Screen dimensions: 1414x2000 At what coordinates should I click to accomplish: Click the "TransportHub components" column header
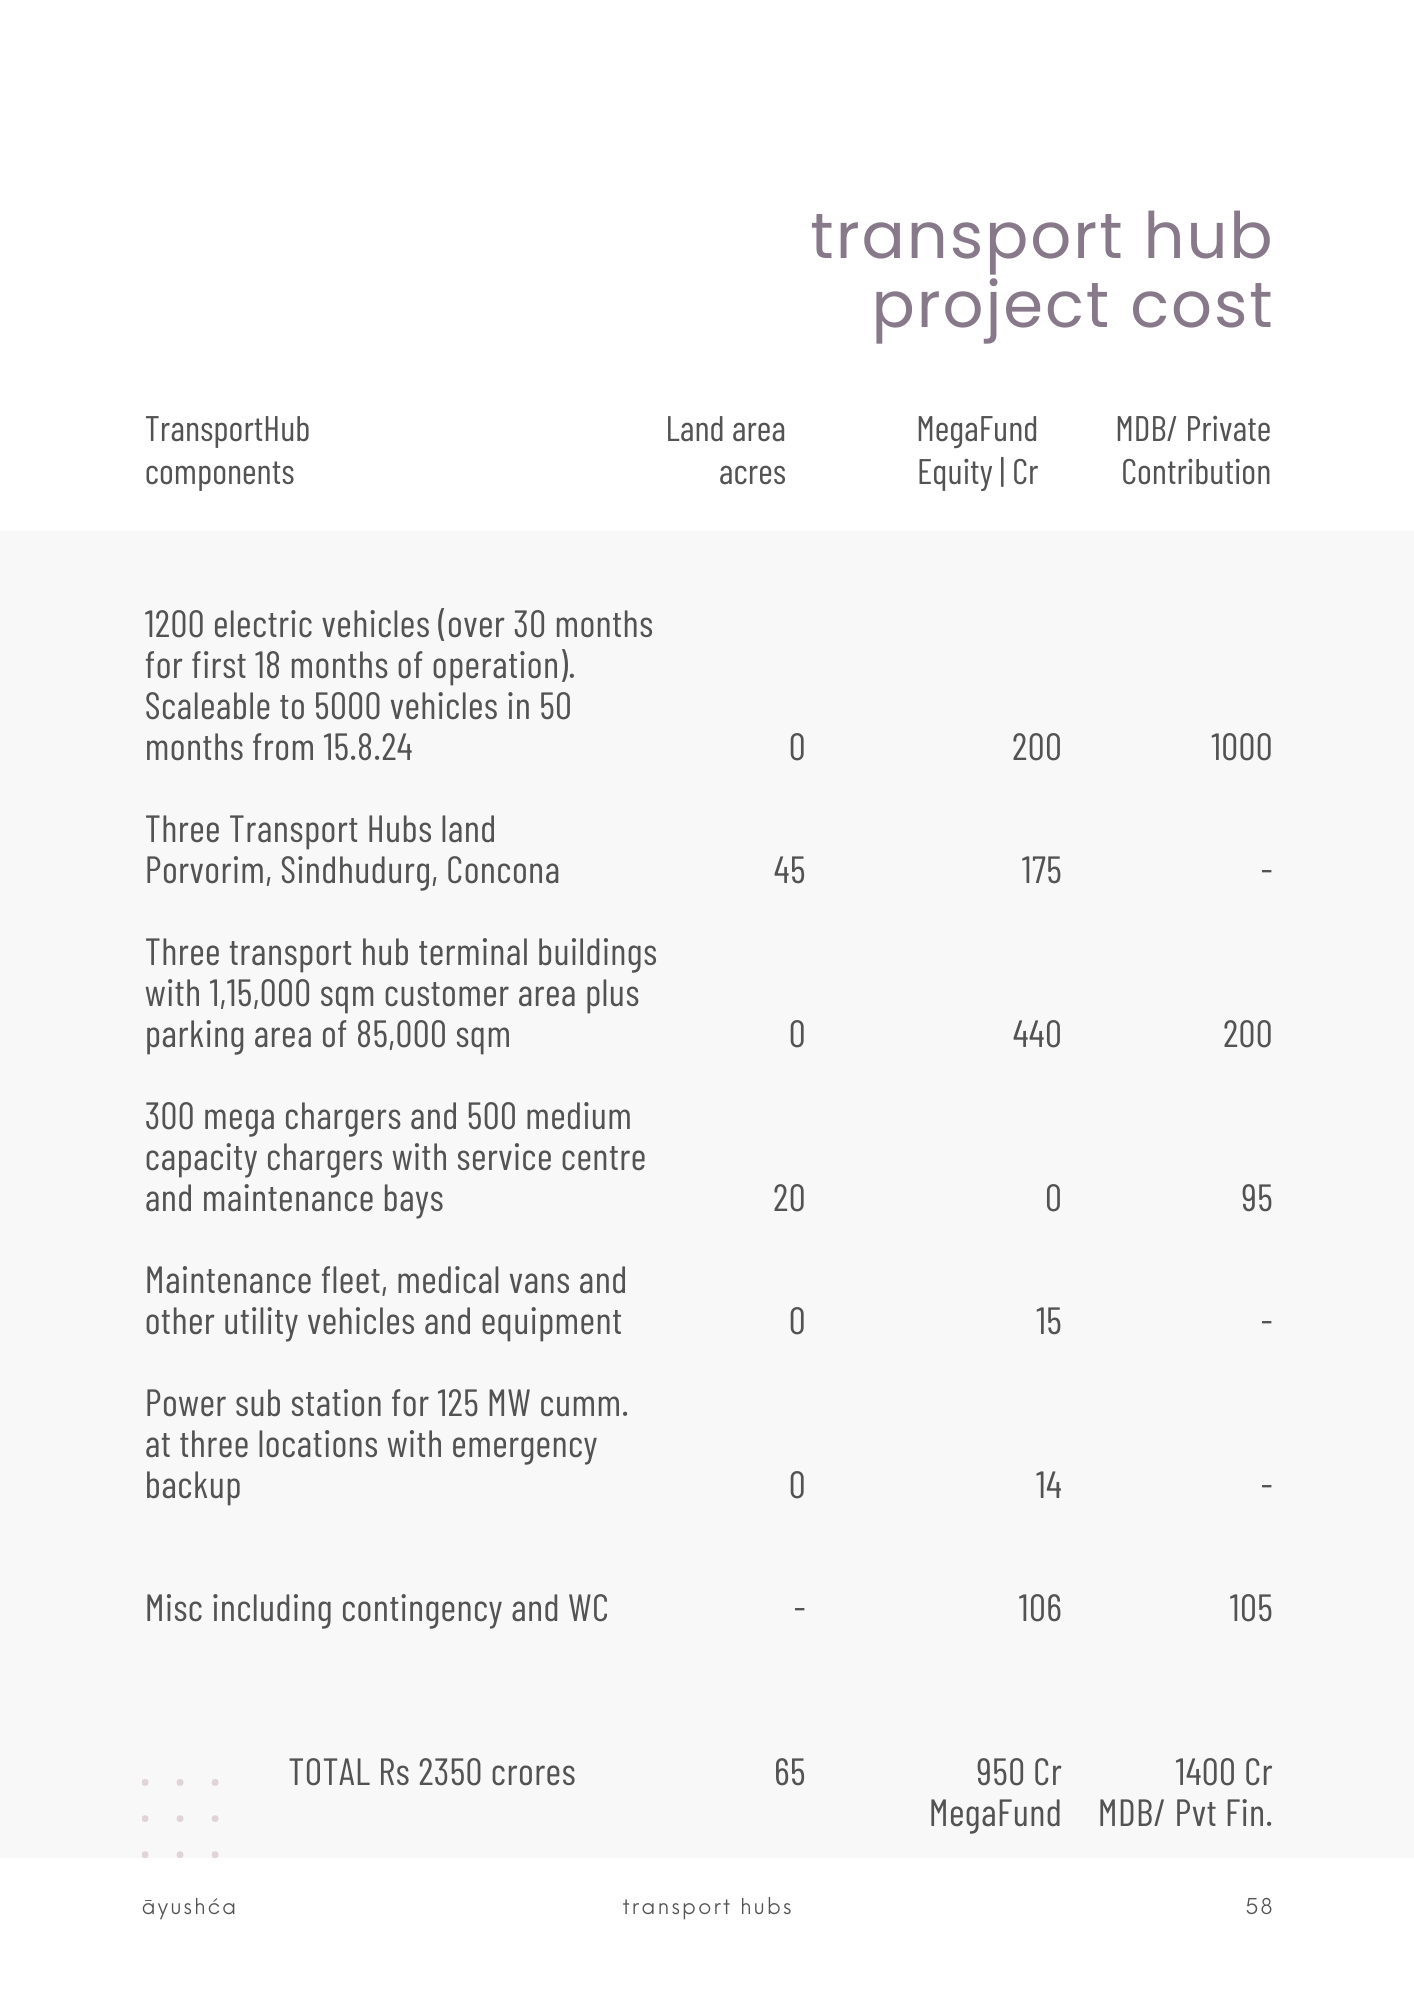tap(227, 450)
